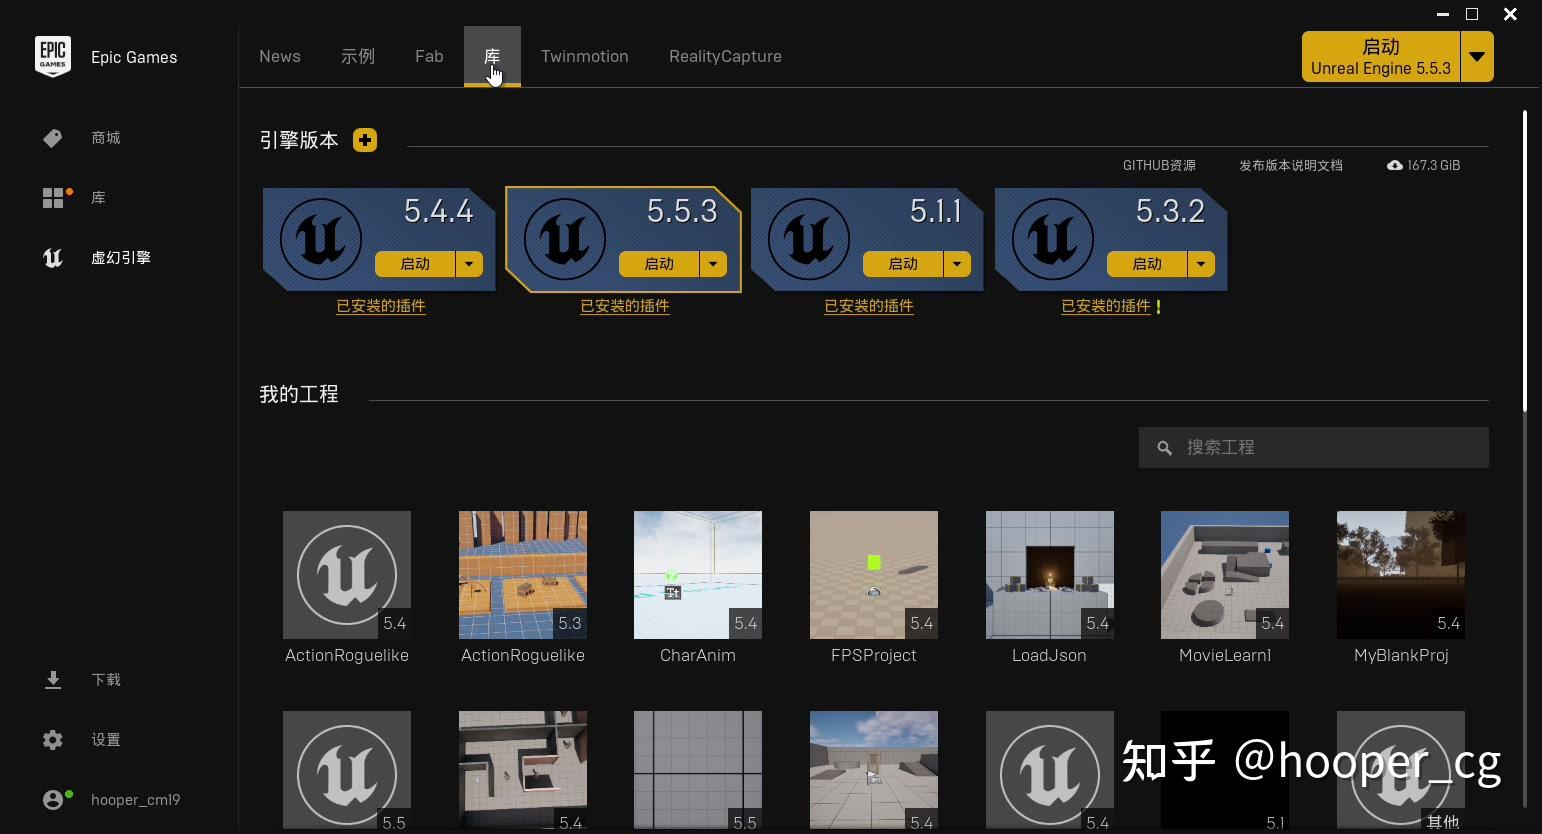Open launch options dropdown on engine 5.1.1
Viewport: 1542px width, 834px height.
[x=957, y=264]
